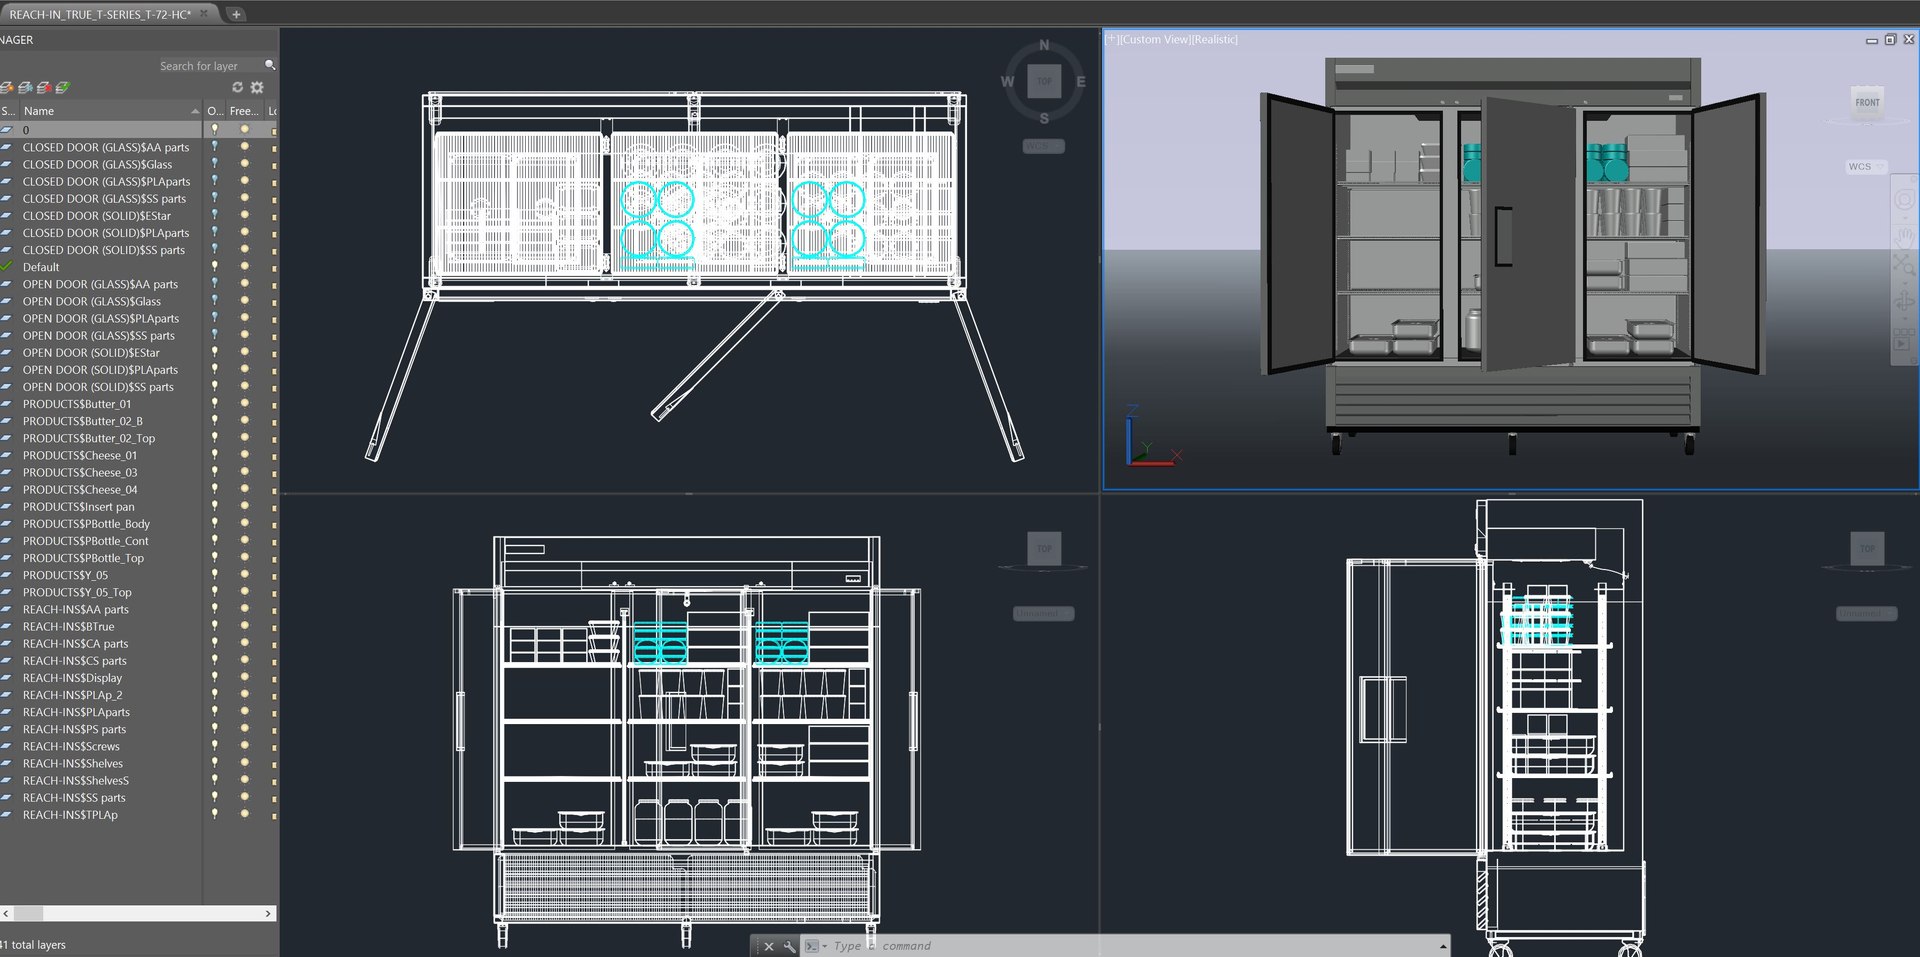Click Zoom Extents in the navigation bar

click(x=1903, y=265)
